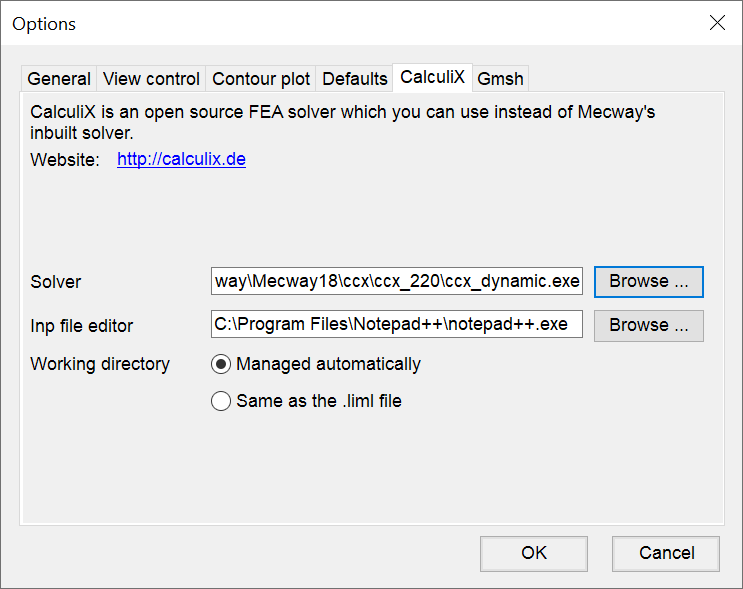This screenshot has height=589, width=743.
Task: Open the View control tab
Action: 151,79
